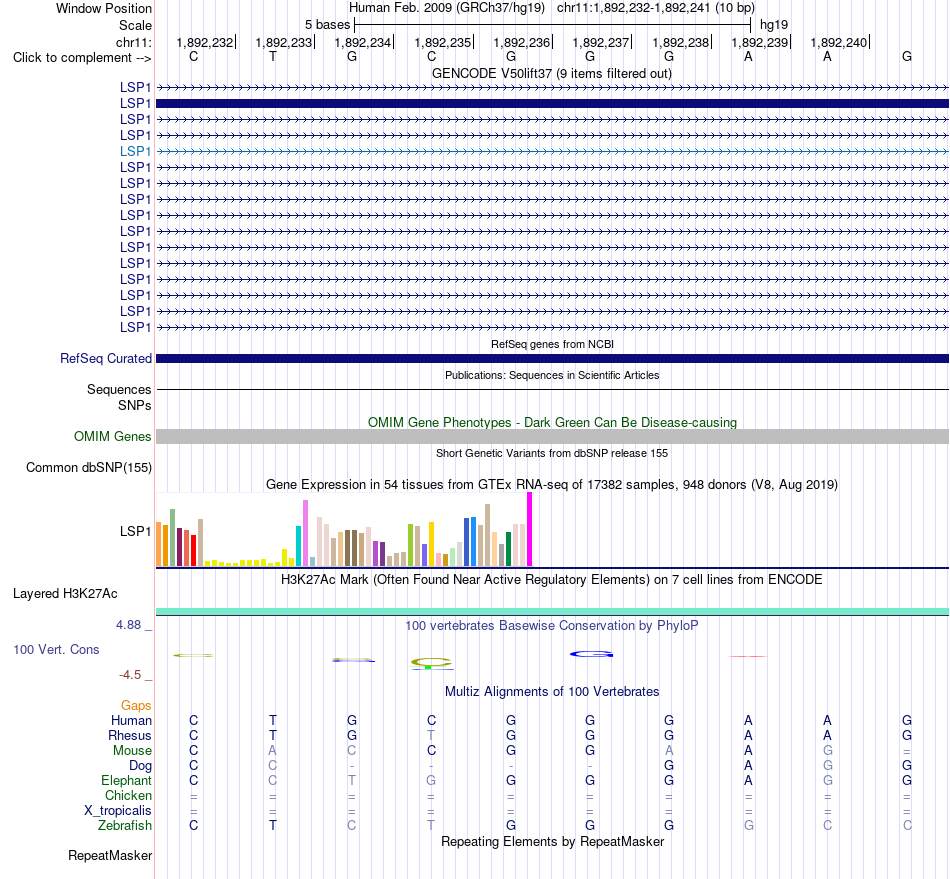Click the -4.5 PhyloP axis value
The image size is (950, 879).
130,675
